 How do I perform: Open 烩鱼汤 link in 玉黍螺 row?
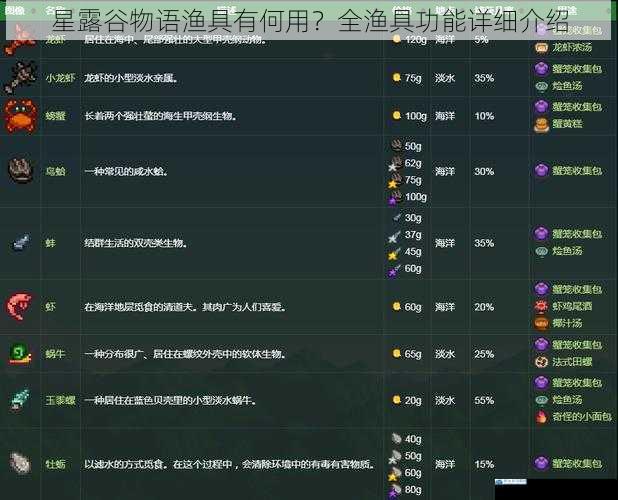click(x=567, y=400)
